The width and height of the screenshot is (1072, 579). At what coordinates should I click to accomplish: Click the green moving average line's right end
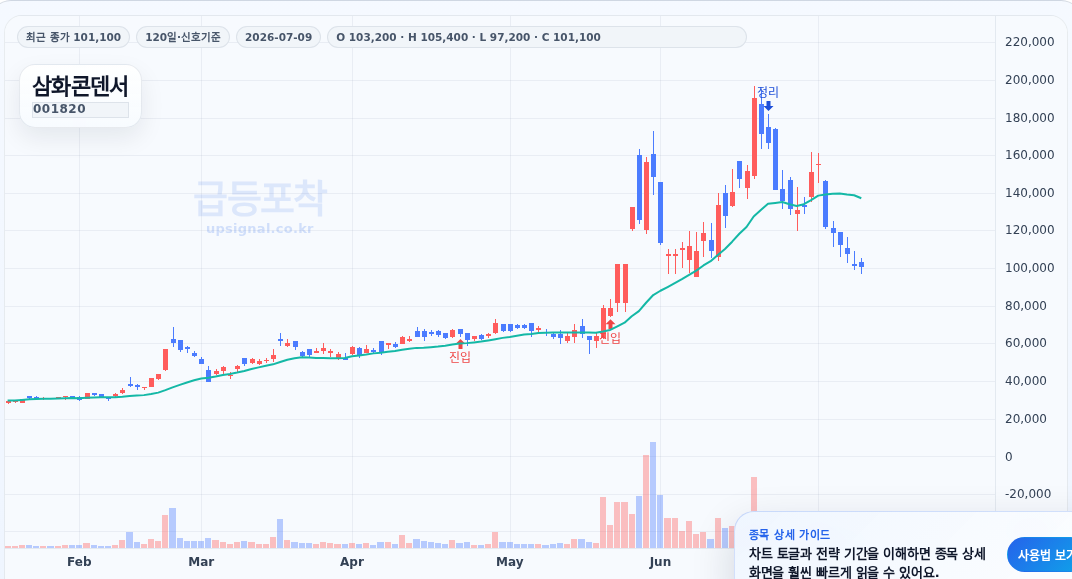click(859, 198)
